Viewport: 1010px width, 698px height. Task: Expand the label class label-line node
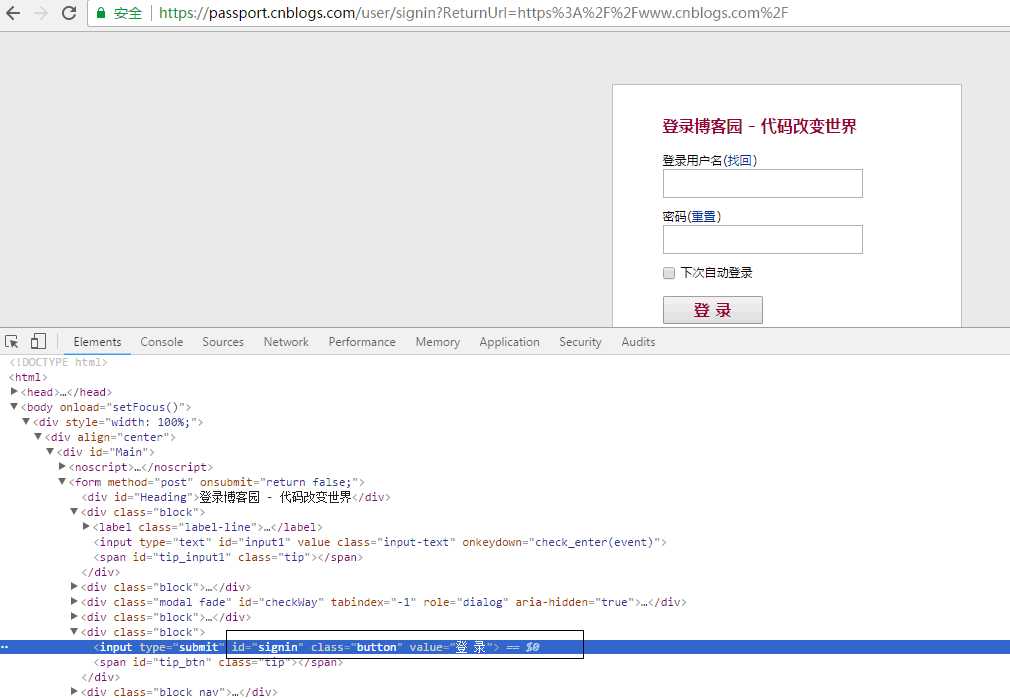tap(86, 526)
